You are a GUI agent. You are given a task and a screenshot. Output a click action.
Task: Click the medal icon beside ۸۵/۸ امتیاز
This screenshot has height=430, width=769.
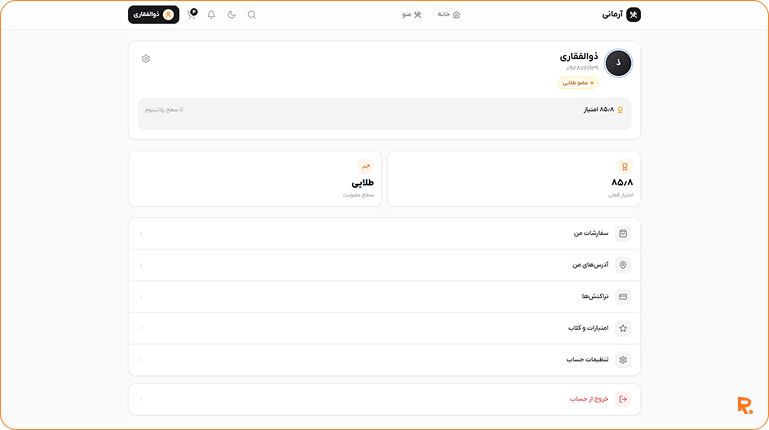point(620,110)
